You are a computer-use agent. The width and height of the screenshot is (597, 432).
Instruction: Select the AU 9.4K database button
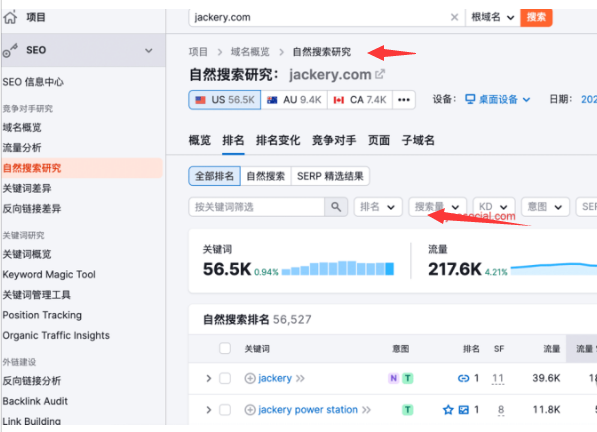tap(294, 100)
